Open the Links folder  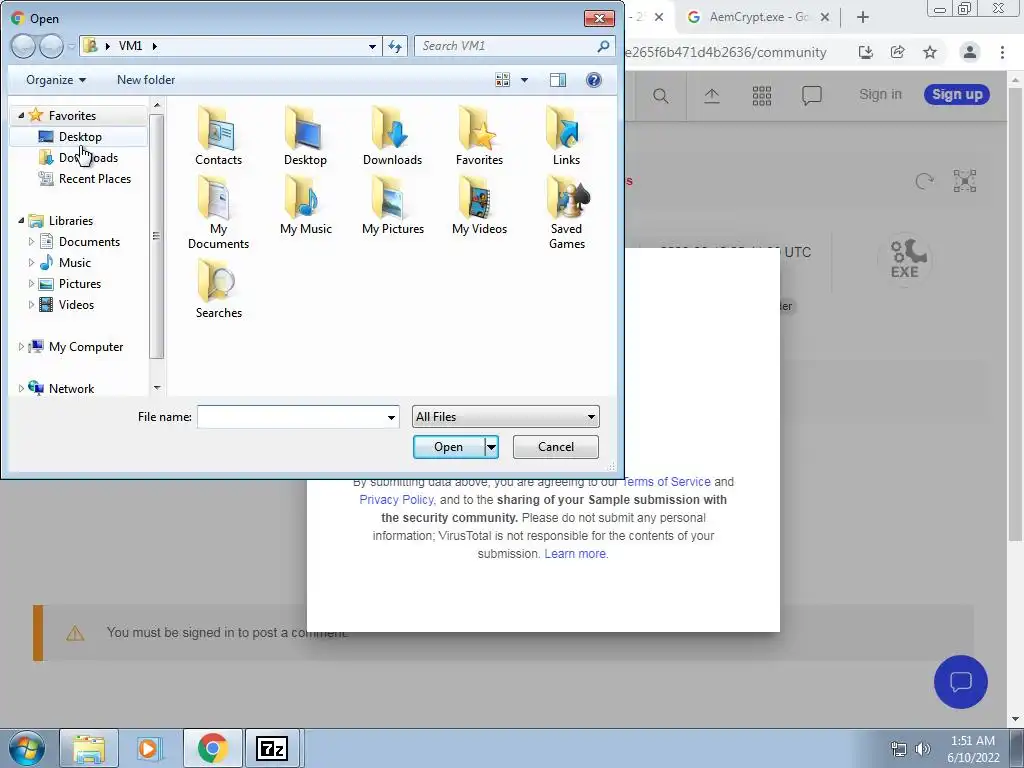click(x=566, y=136)
